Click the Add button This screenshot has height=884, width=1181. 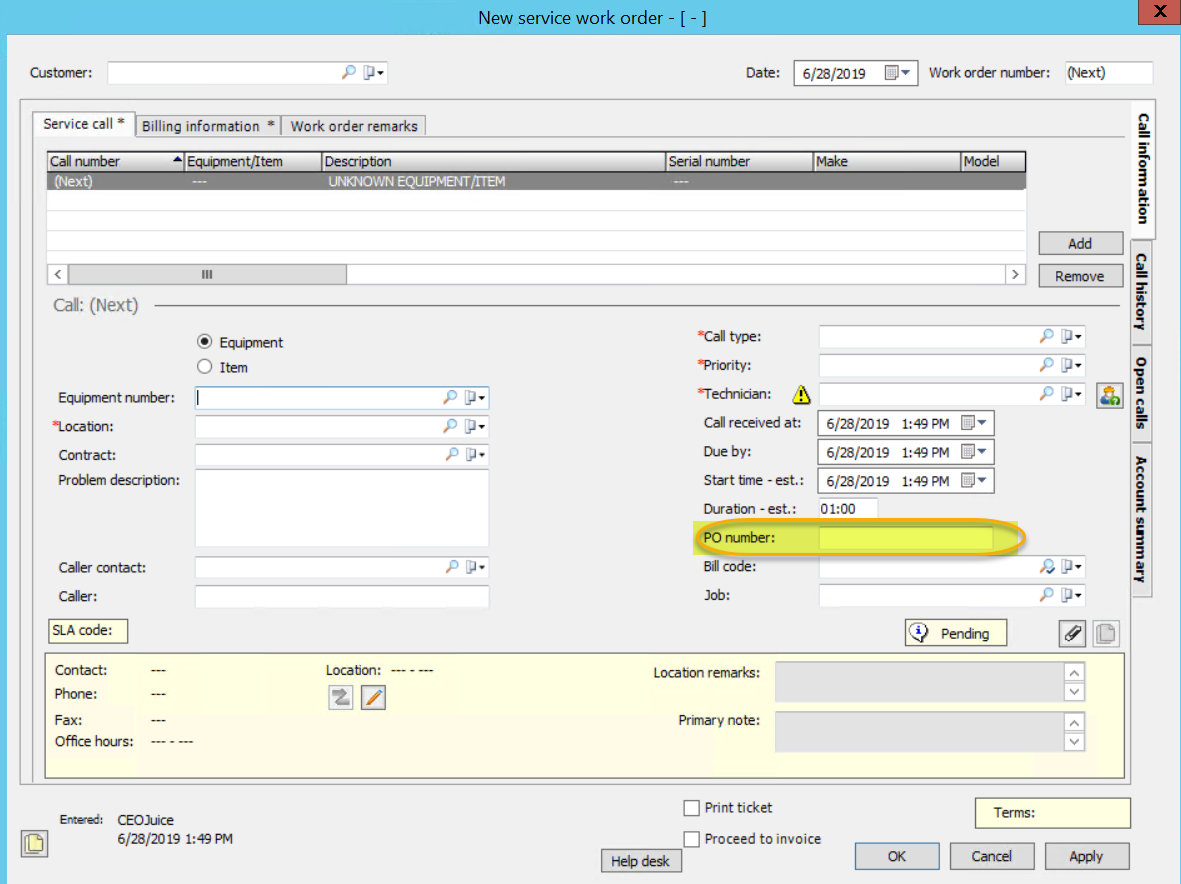(x=1080, y=243)
